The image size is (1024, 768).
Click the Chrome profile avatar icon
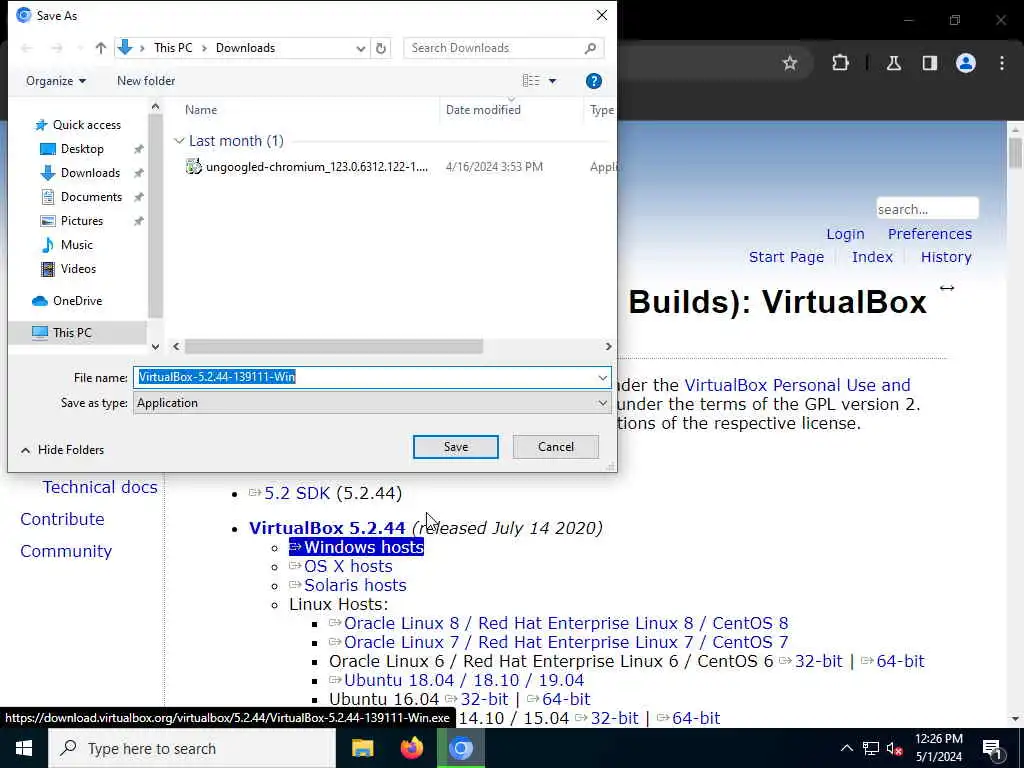click(966, 63)
